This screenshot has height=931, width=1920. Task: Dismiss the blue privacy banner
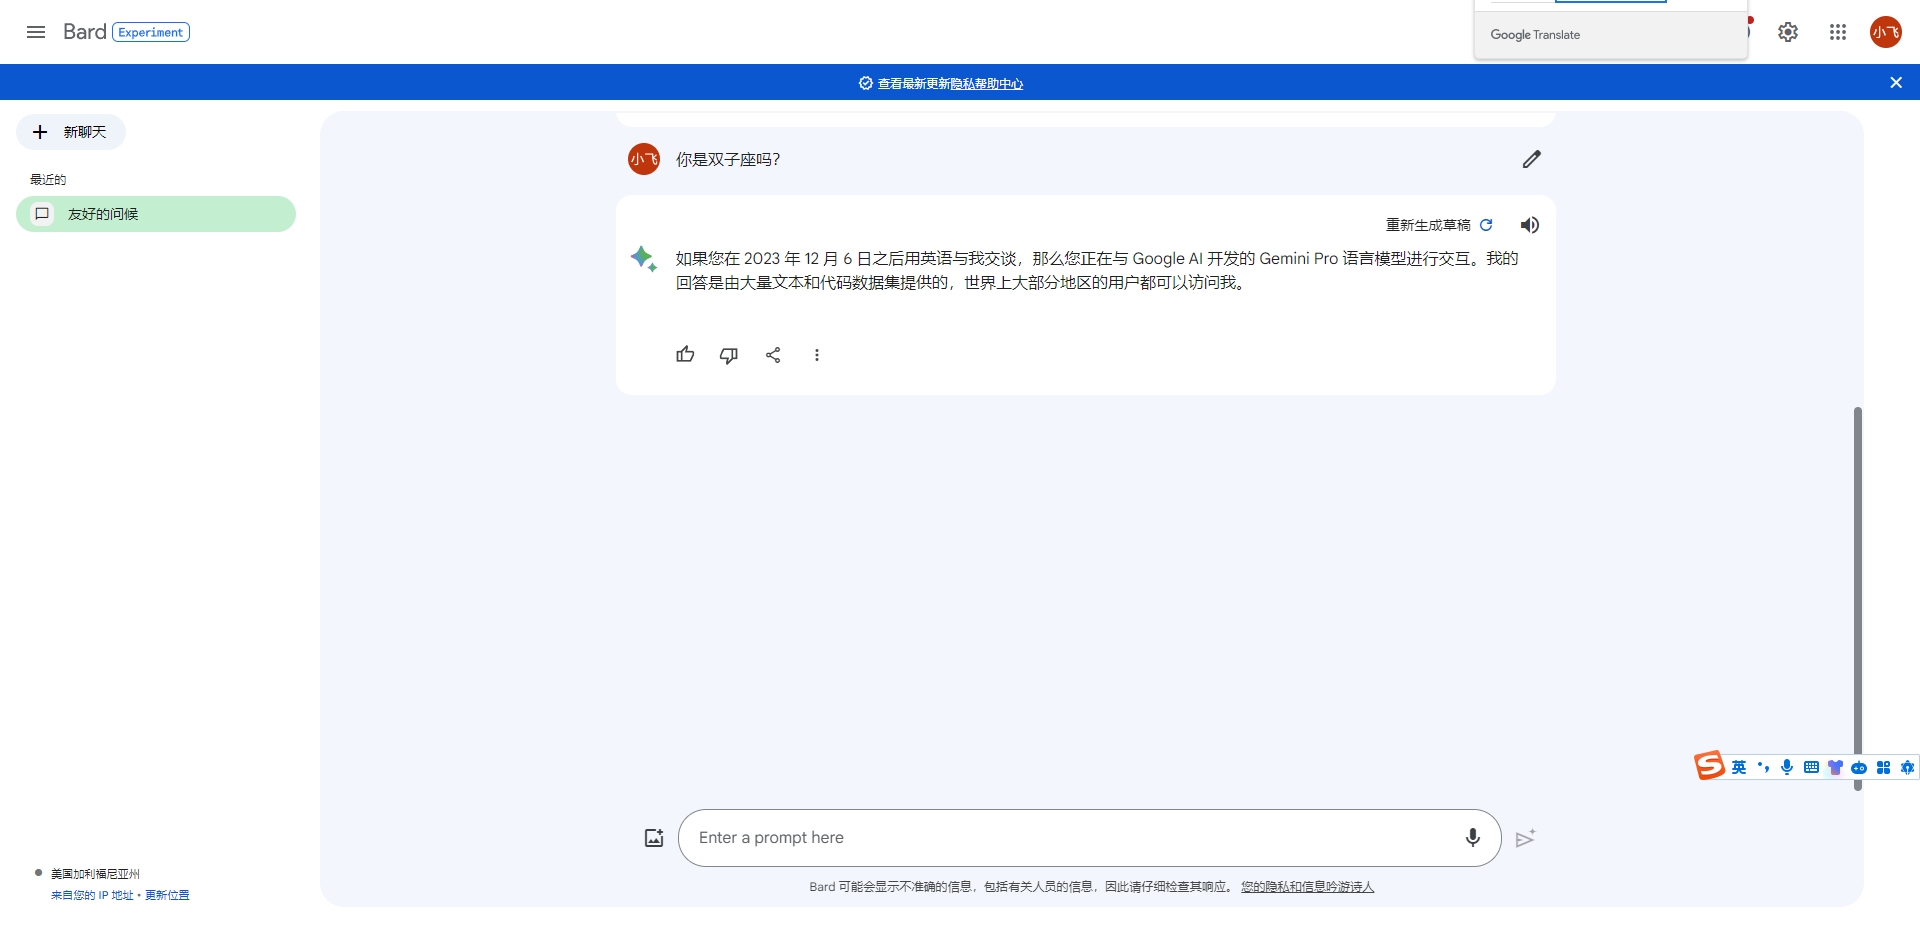pyautogui.click(x=1896, y=83)
